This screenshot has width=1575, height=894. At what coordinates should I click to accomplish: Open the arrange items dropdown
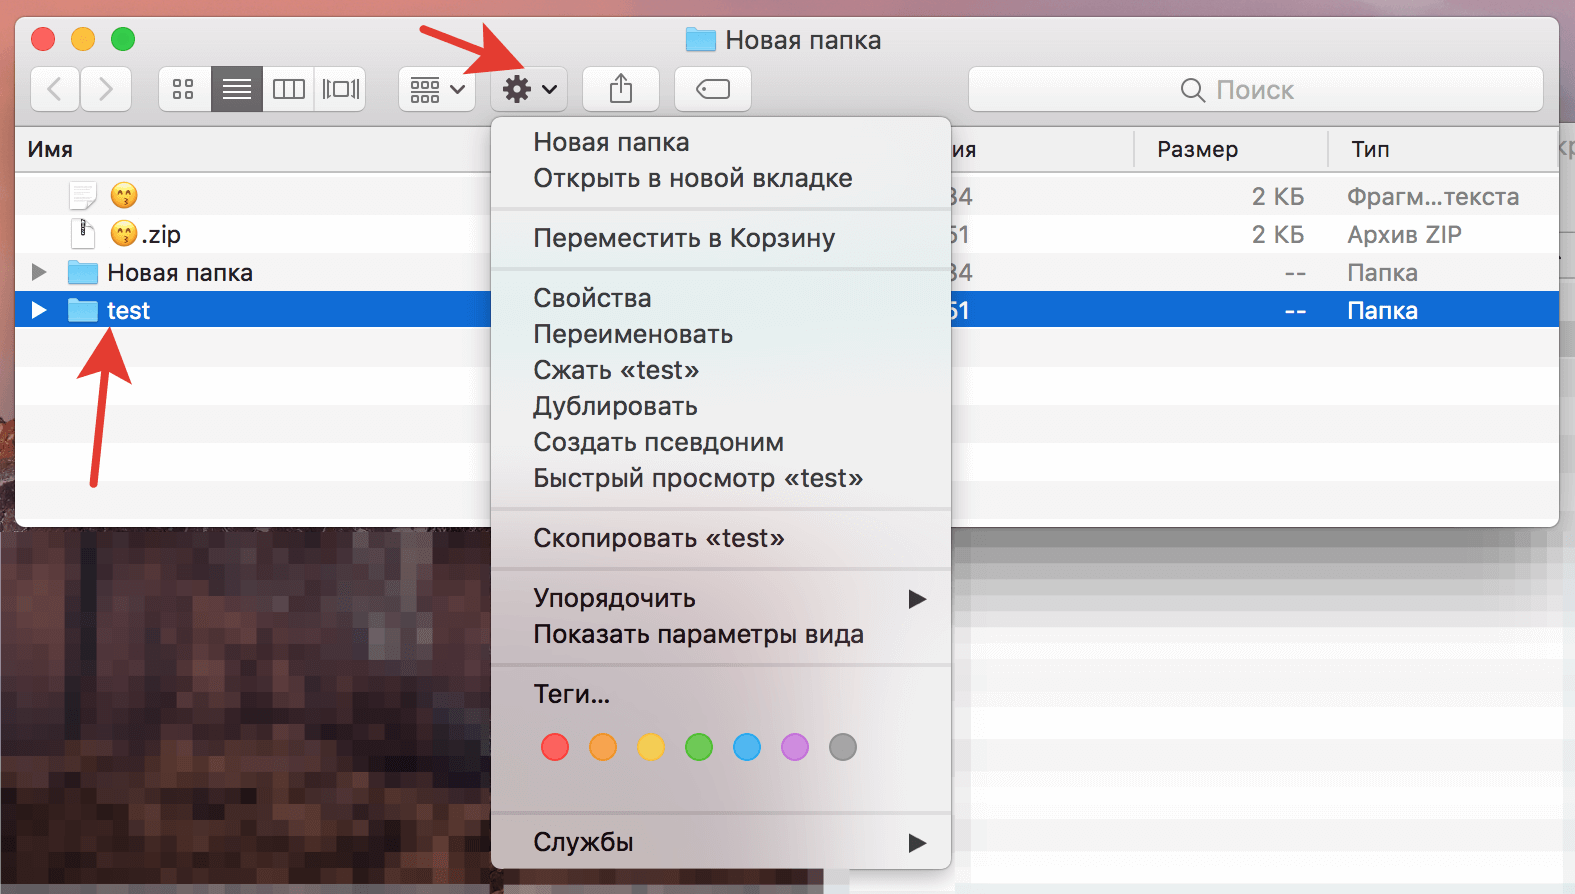(437, 90)
